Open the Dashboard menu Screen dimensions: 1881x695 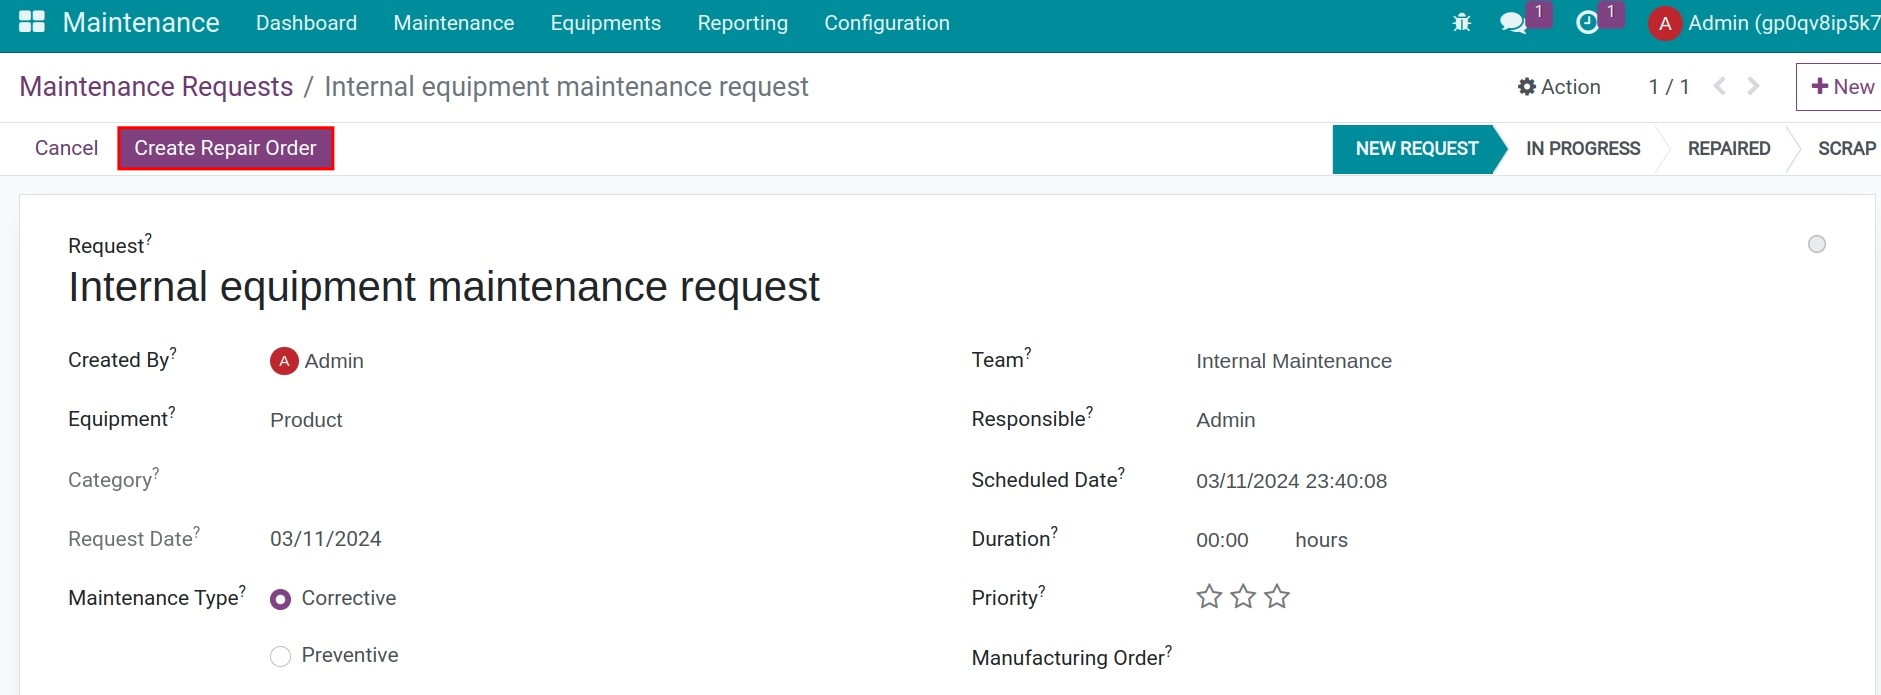tap(306, 23)
